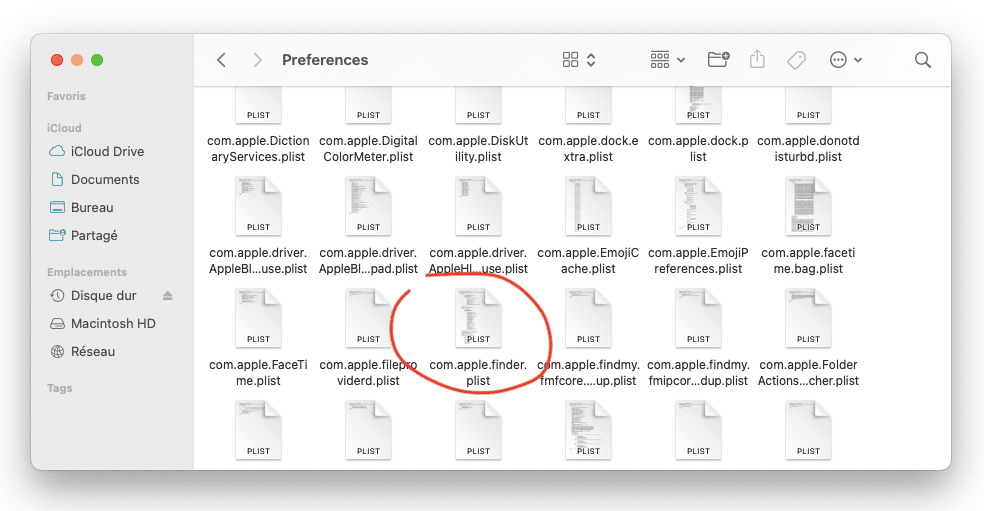Click the com.apple.dock.plist file name

point(698,149)
